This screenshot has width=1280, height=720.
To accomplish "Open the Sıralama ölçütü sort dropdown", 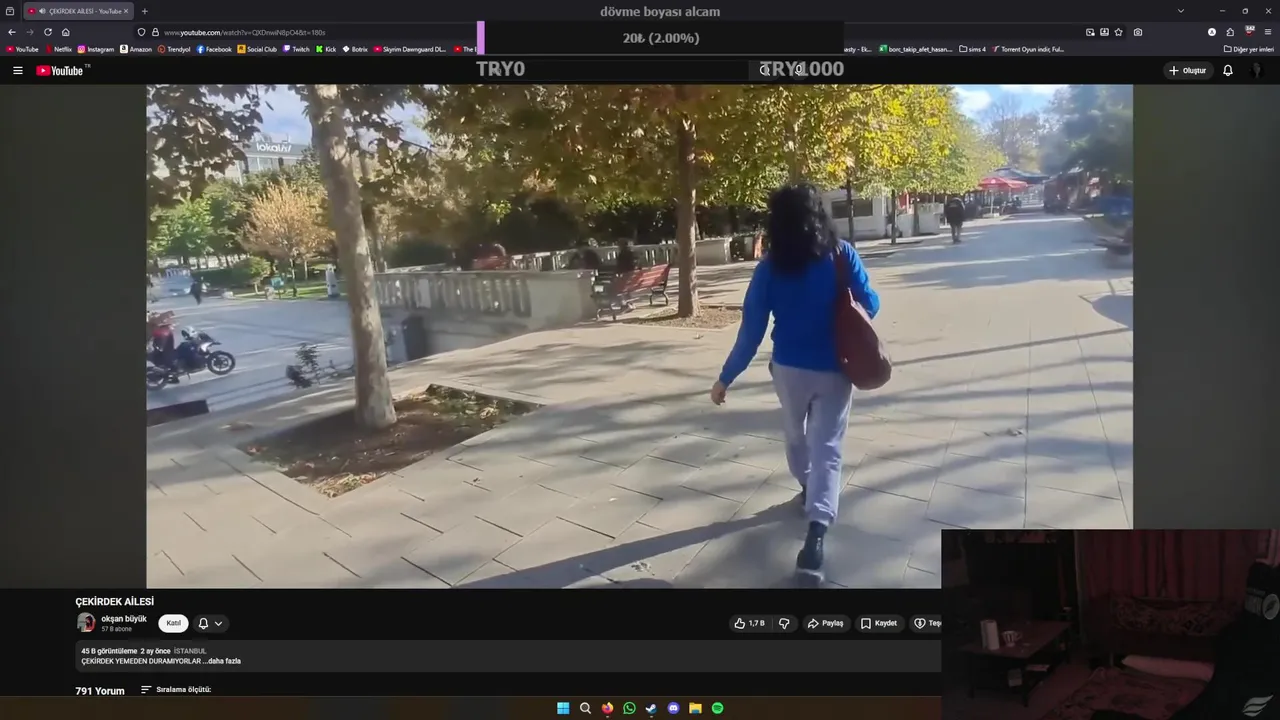I will pos(176,690).
